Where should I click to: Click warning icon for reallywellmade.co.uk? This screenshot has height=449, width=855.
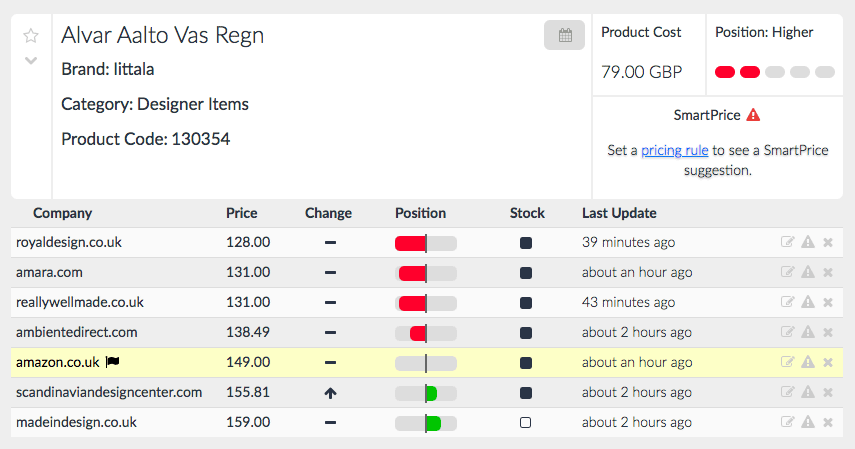coord(808,302)
